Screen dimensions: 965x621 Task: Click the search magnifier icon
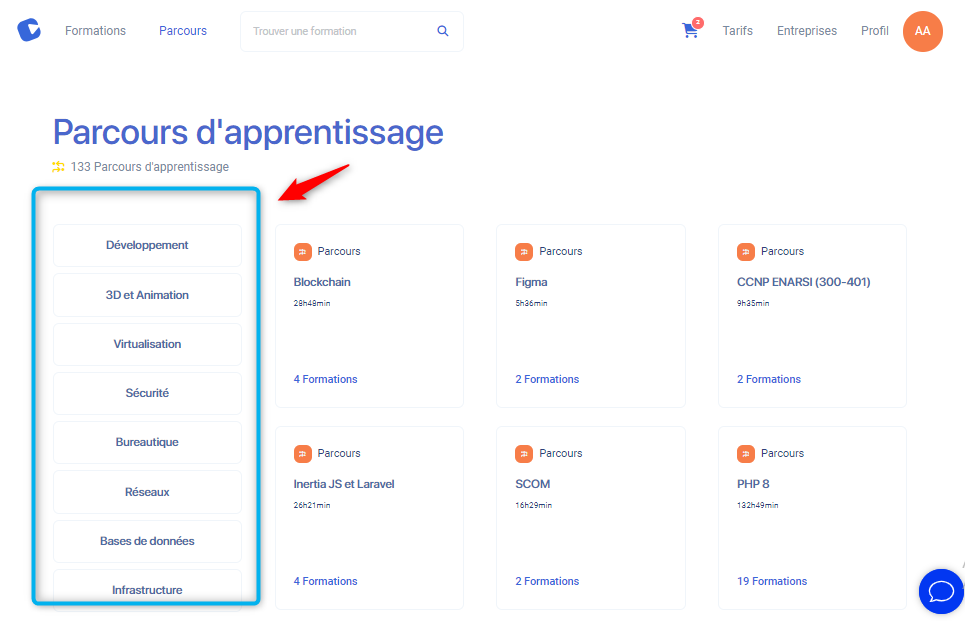[442, 31]
